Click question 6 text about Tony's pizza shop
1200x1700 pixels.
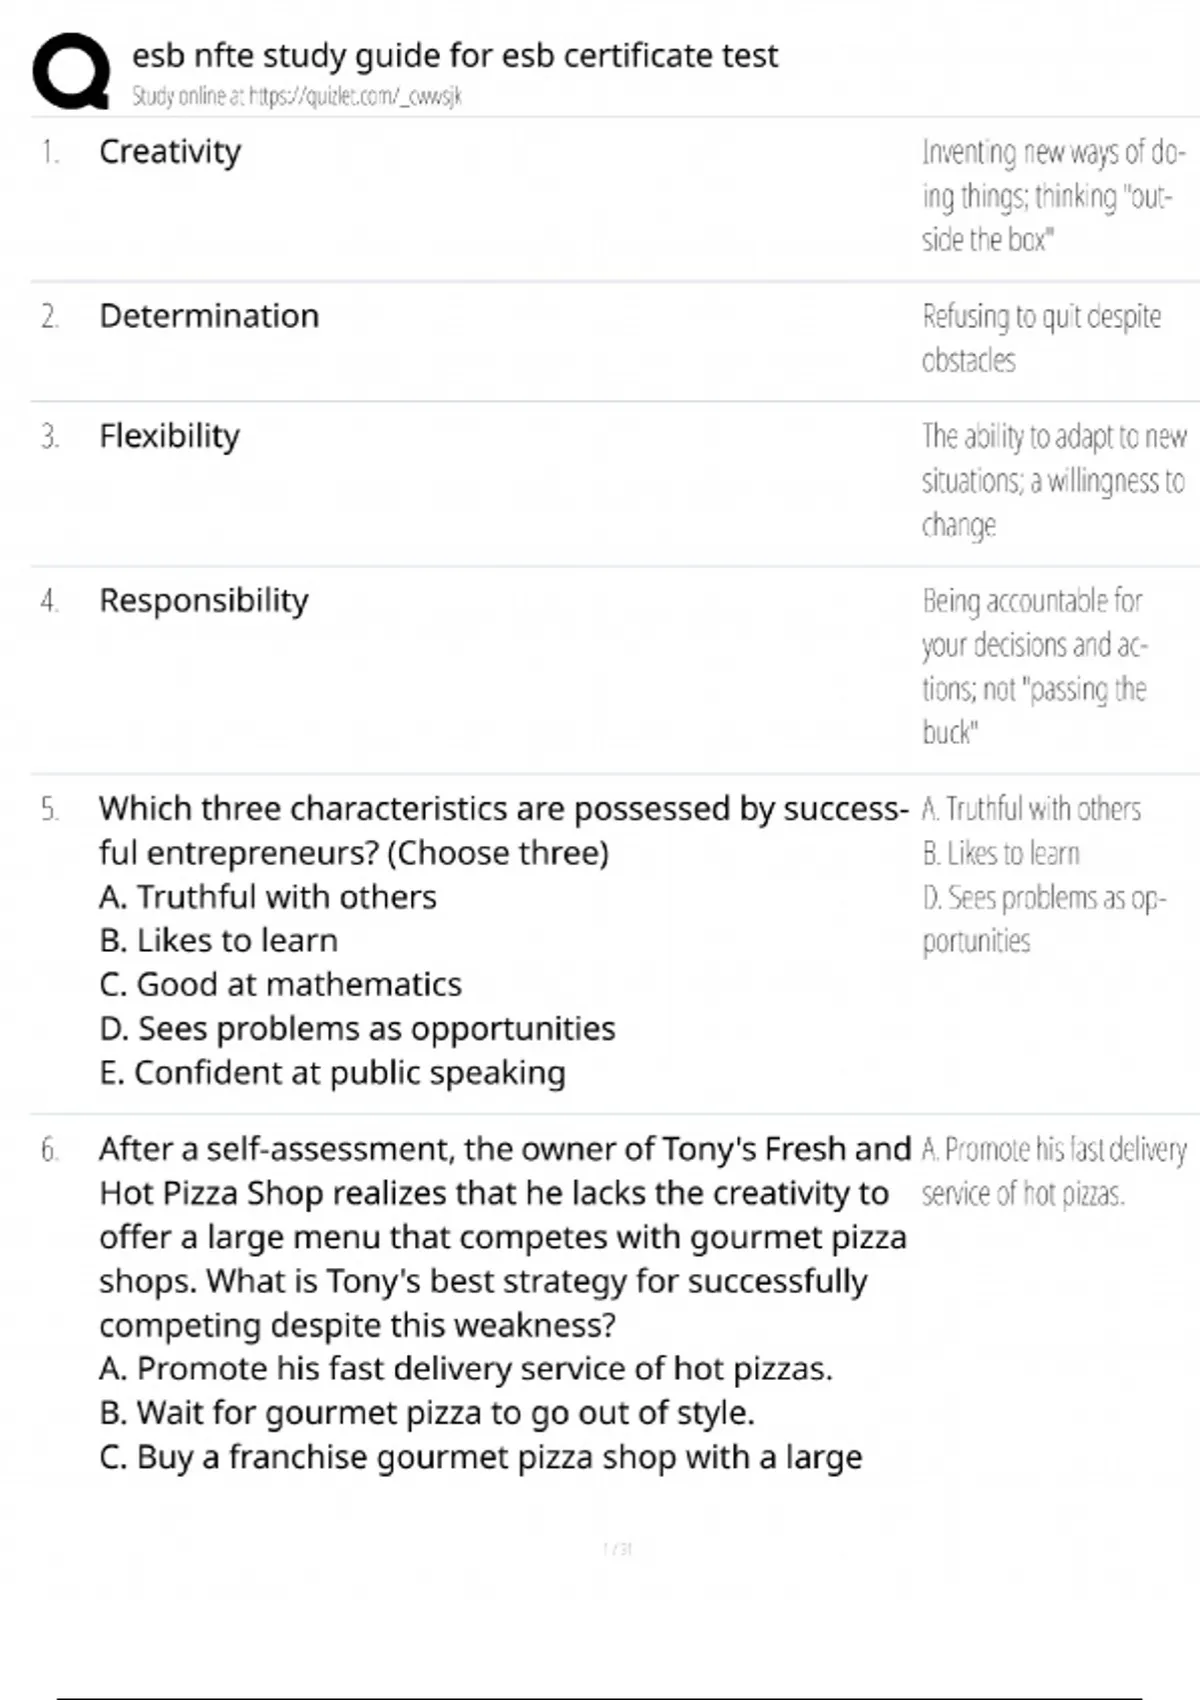point(503,1236)
